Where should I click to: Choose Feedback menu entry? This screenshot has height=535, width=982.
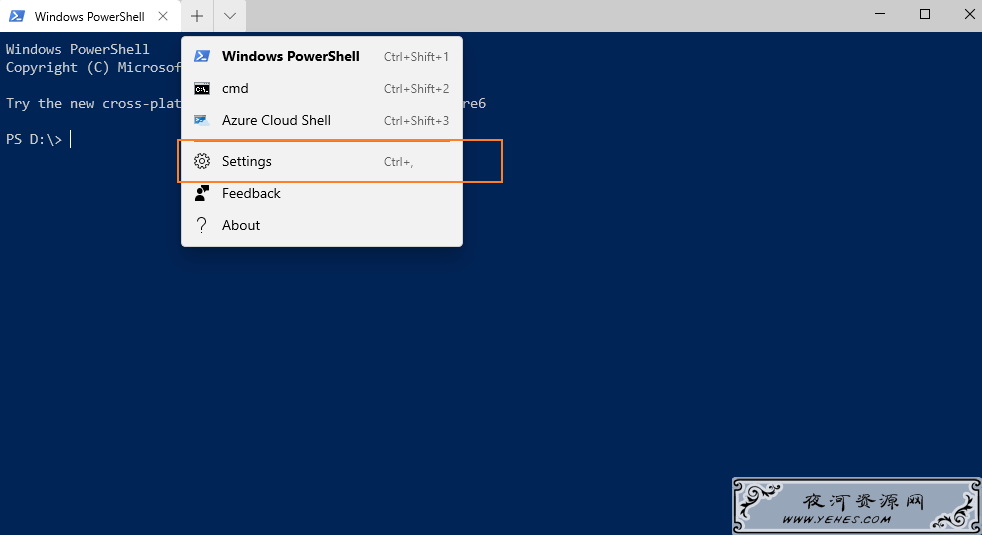point(322,193)
